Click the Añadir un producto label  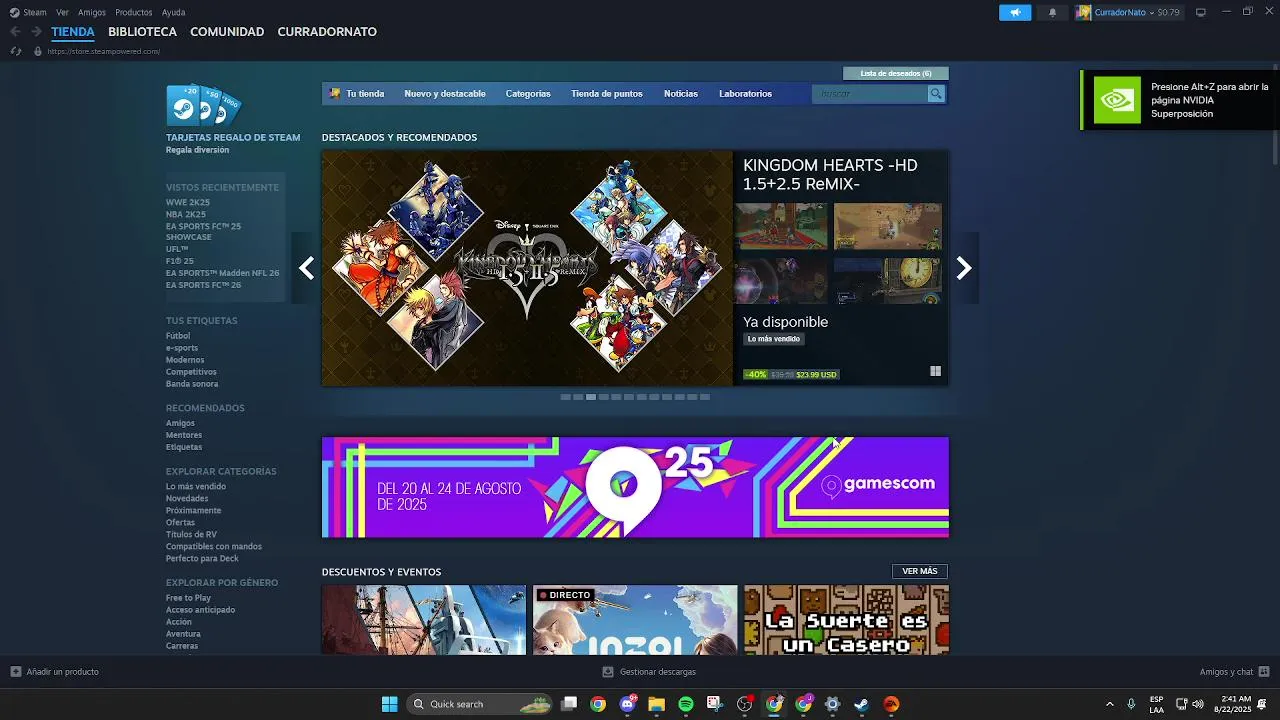63,672
